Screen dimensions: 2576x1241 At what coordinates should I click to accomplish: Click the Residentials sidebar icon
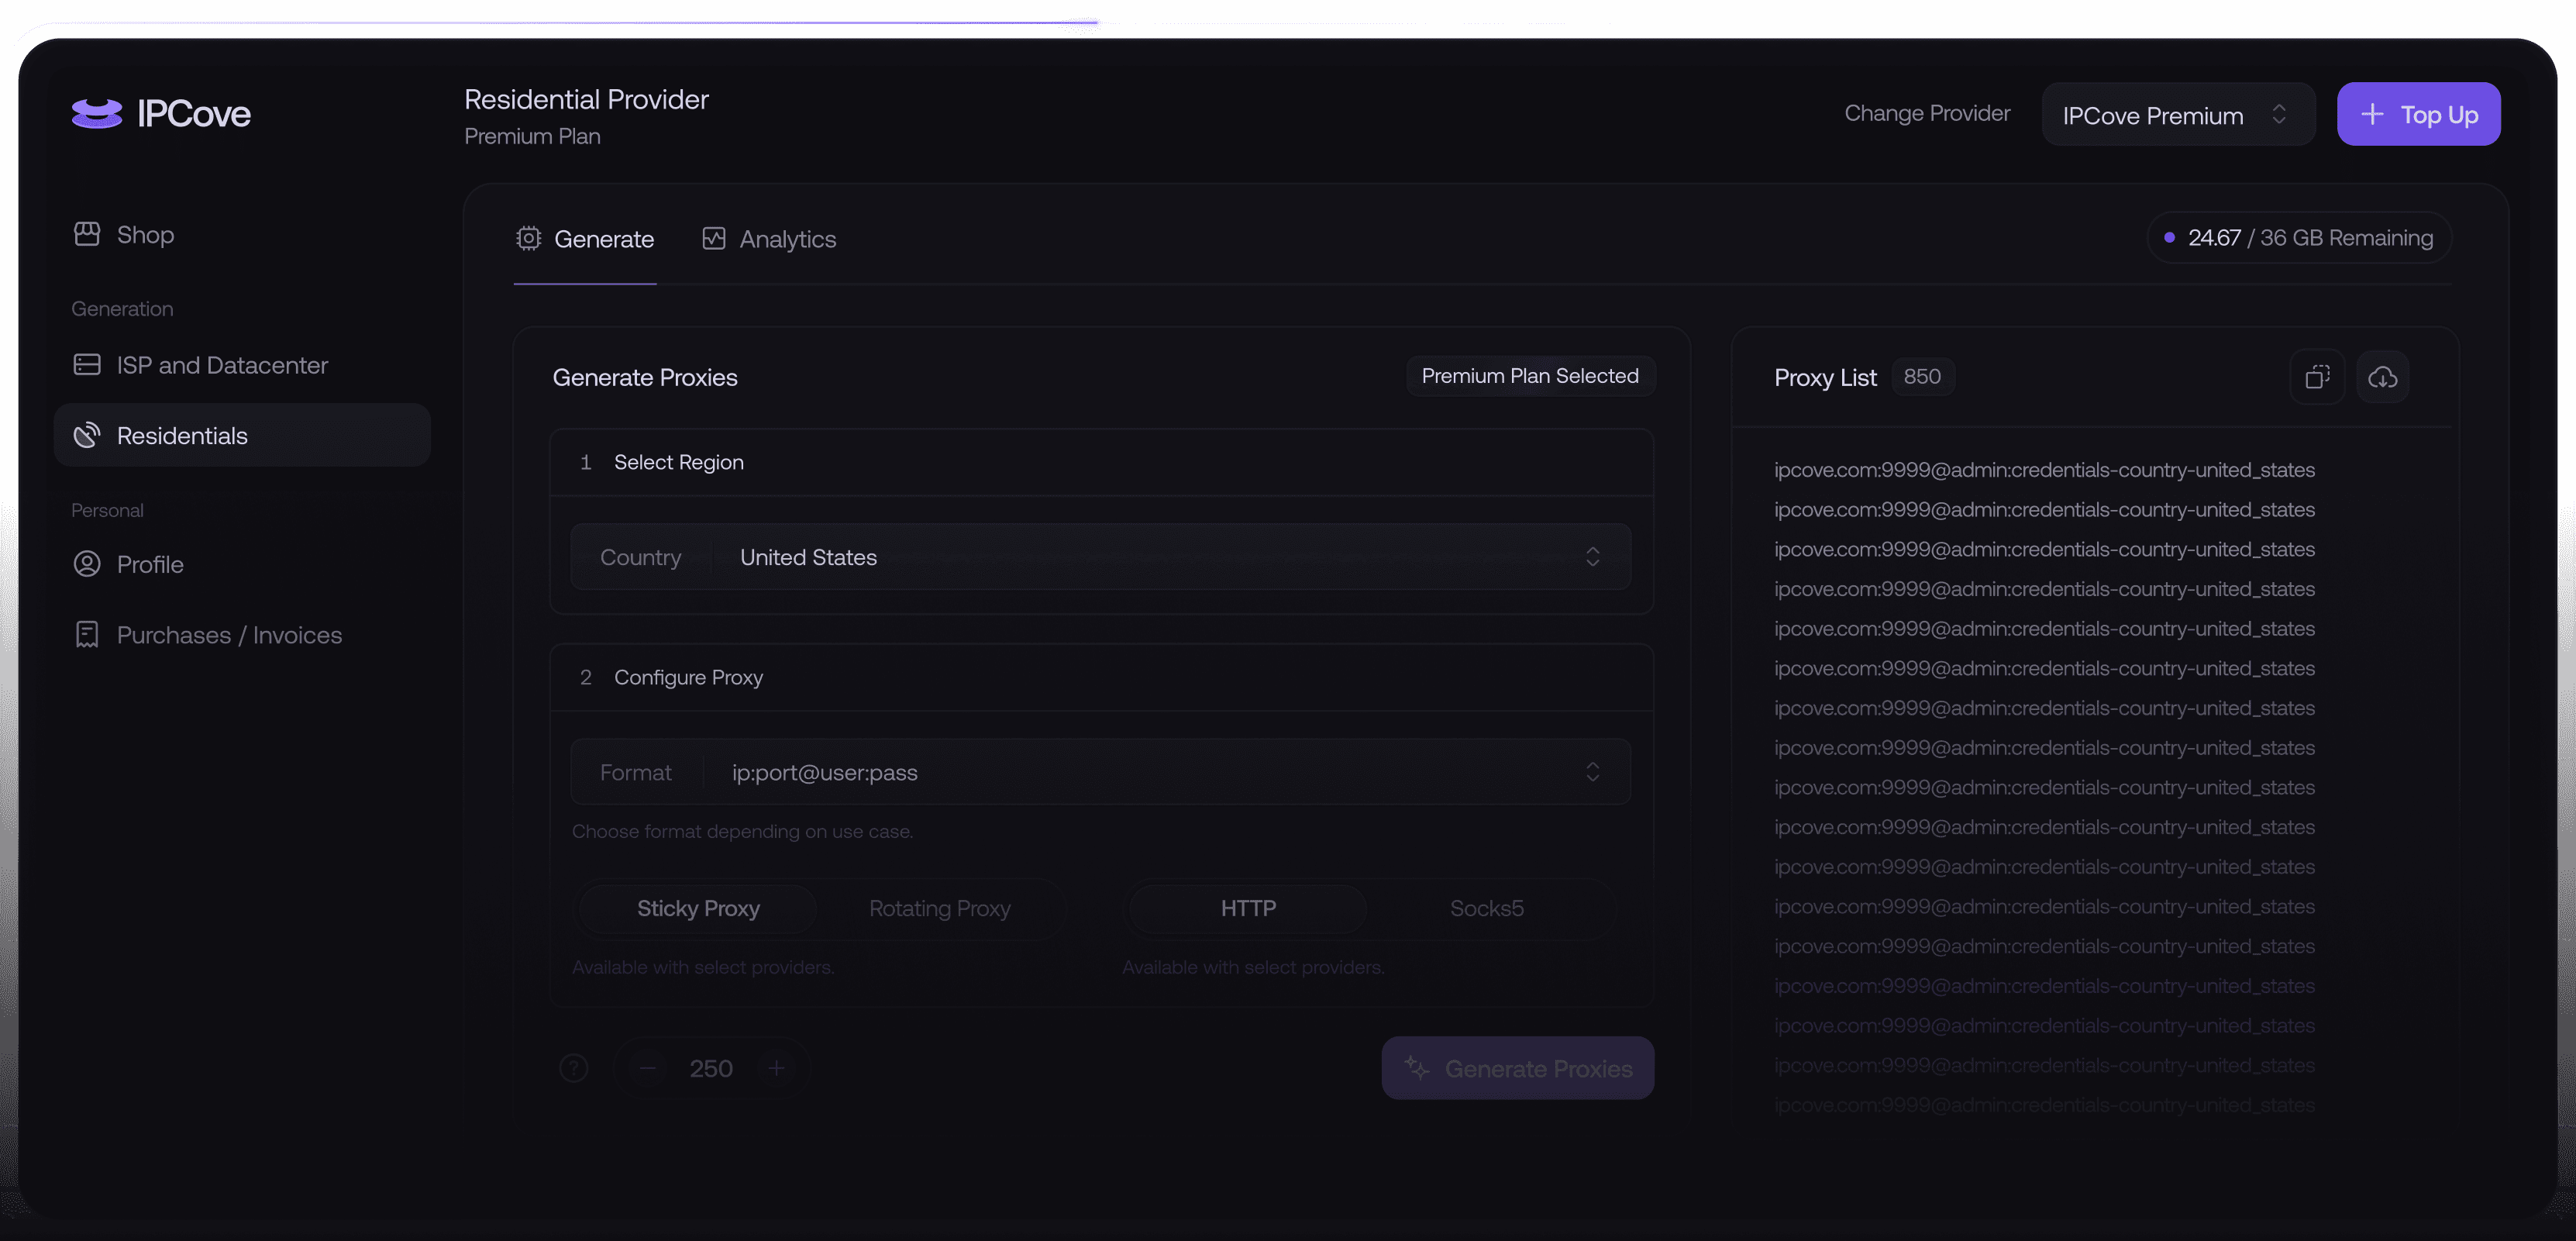click(87, 435)
